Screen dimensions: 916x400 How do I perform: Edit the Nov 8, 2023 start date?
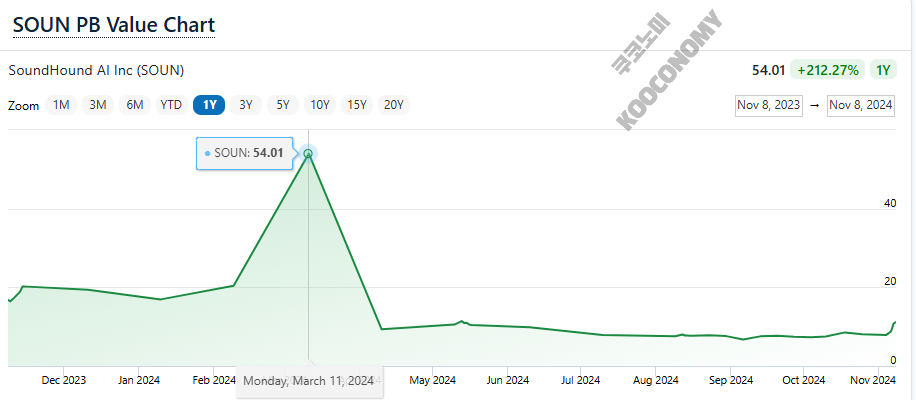[x=768, y=105]
